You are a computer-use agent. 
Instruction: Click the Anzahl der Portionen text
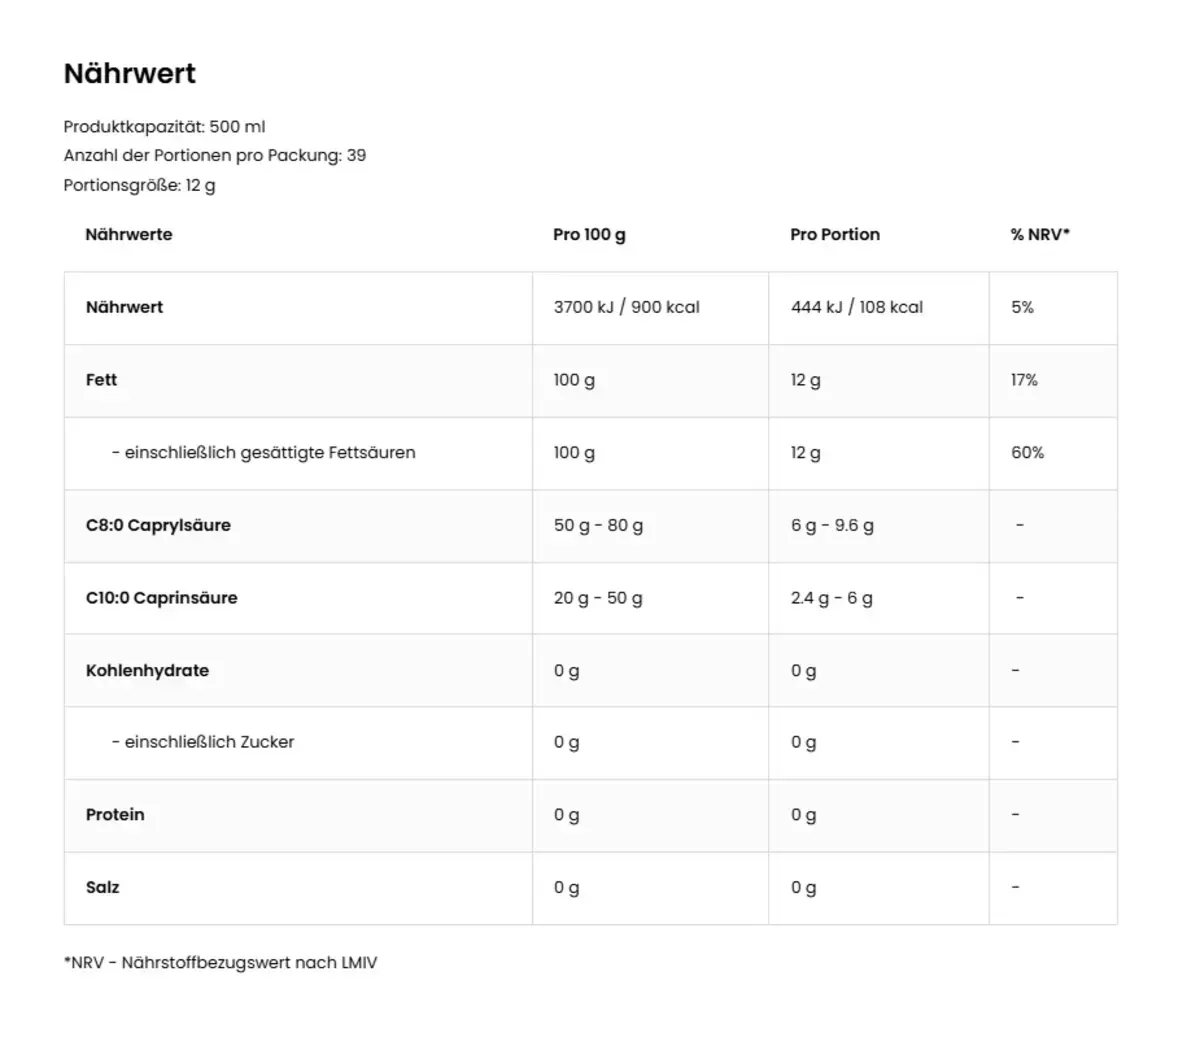(214, 156)
